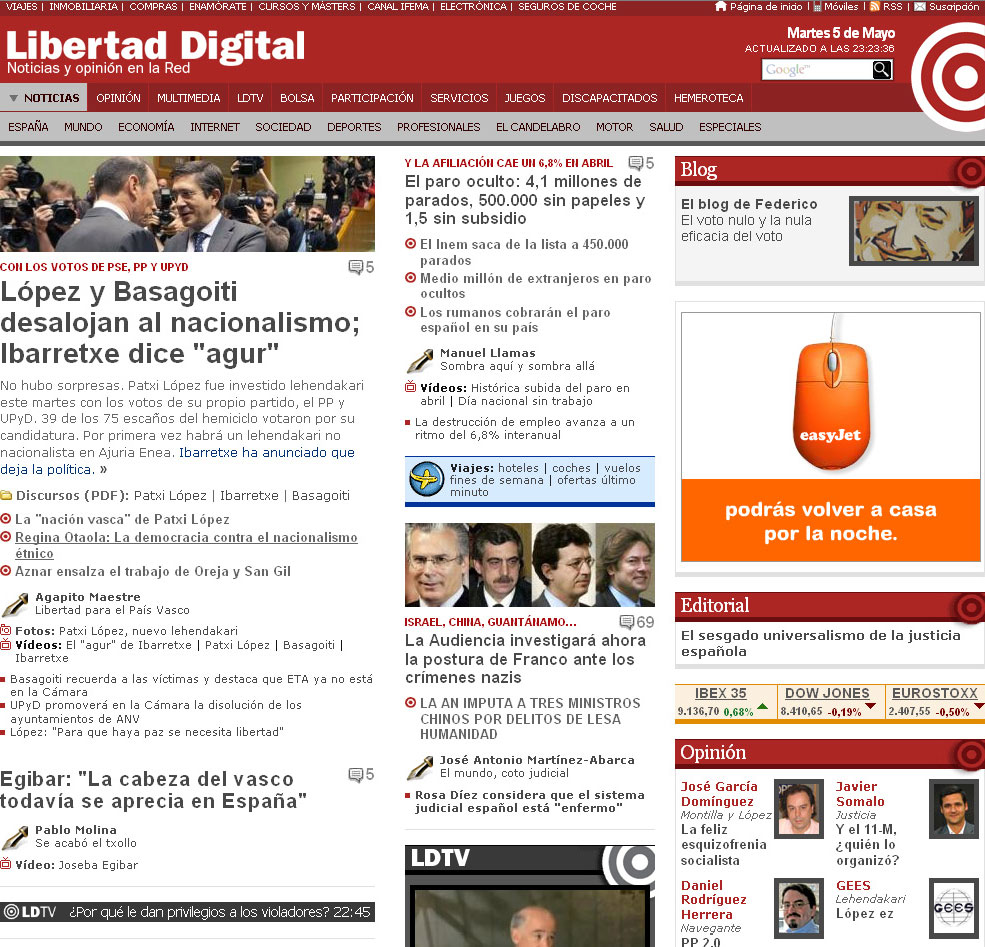Open the PDF folder icon beside Discursos
This screenshot has width=985, height=947.
(7, 496)
